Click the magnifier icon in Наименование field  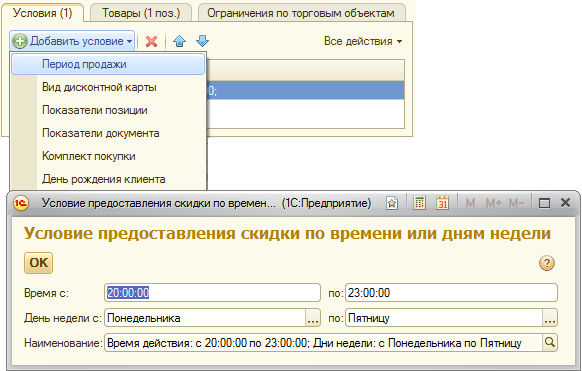pyautogui.click(x=550, y=342)
